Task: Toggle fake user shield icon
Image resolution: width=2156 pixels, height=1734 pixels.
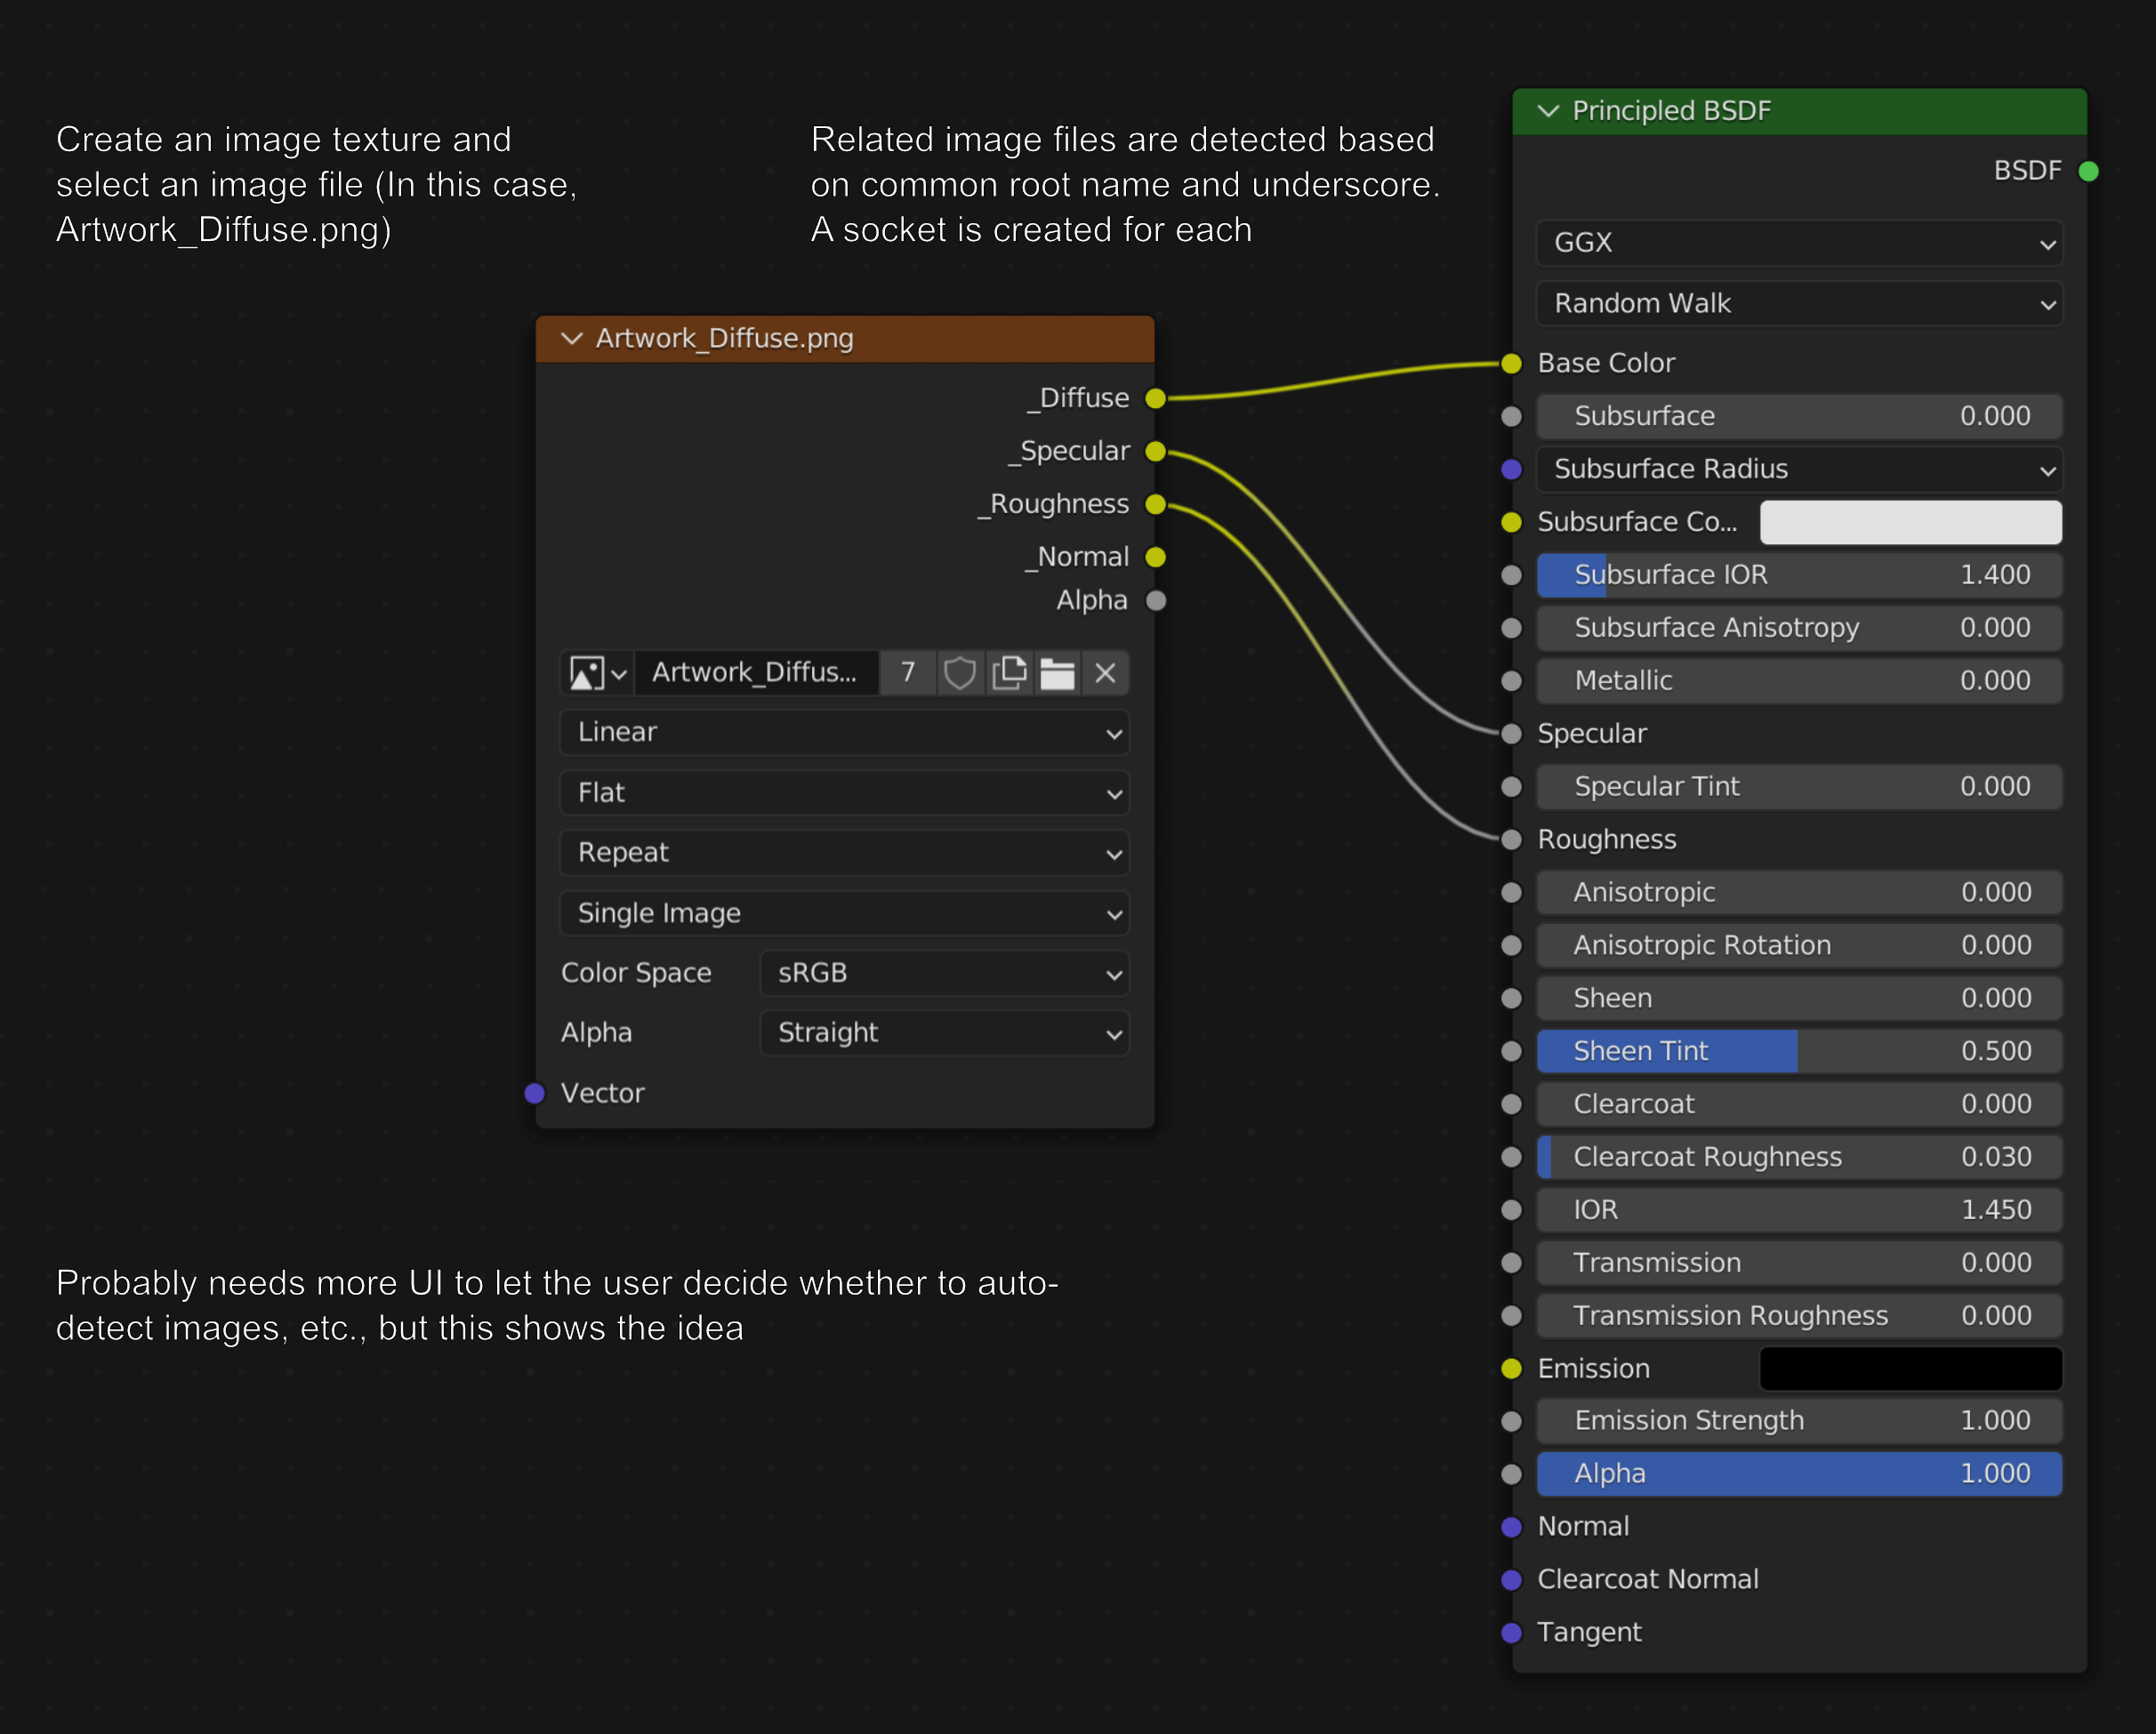Action: (959, 673)
